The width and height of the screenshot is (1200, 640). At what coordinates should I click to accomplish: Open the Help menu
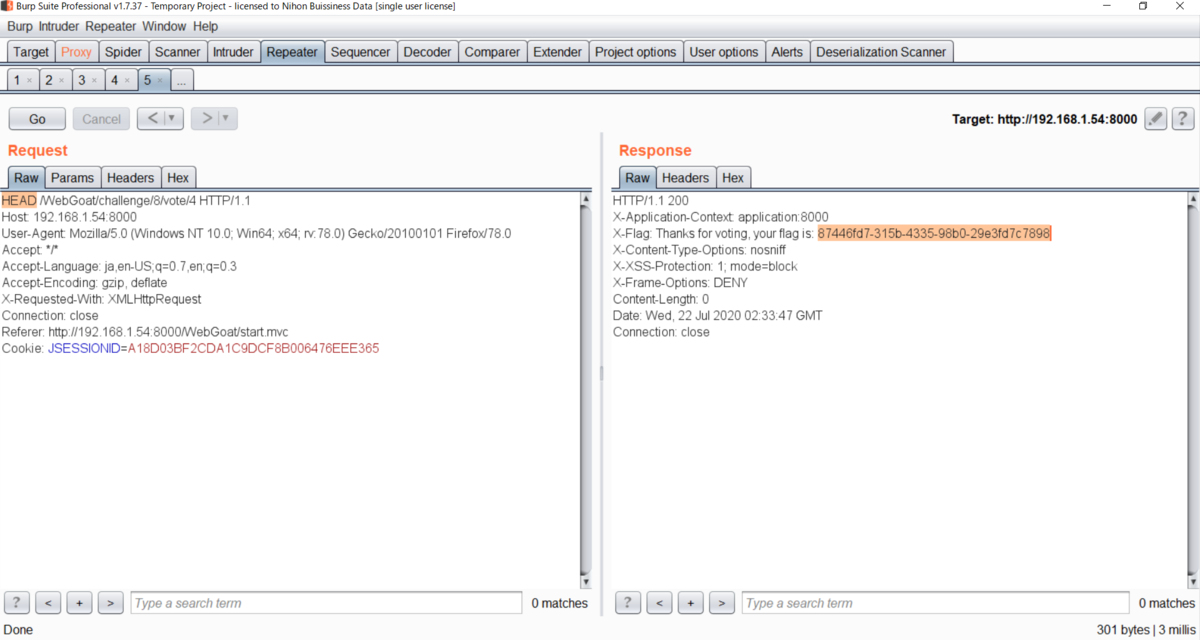coord(205,26)
